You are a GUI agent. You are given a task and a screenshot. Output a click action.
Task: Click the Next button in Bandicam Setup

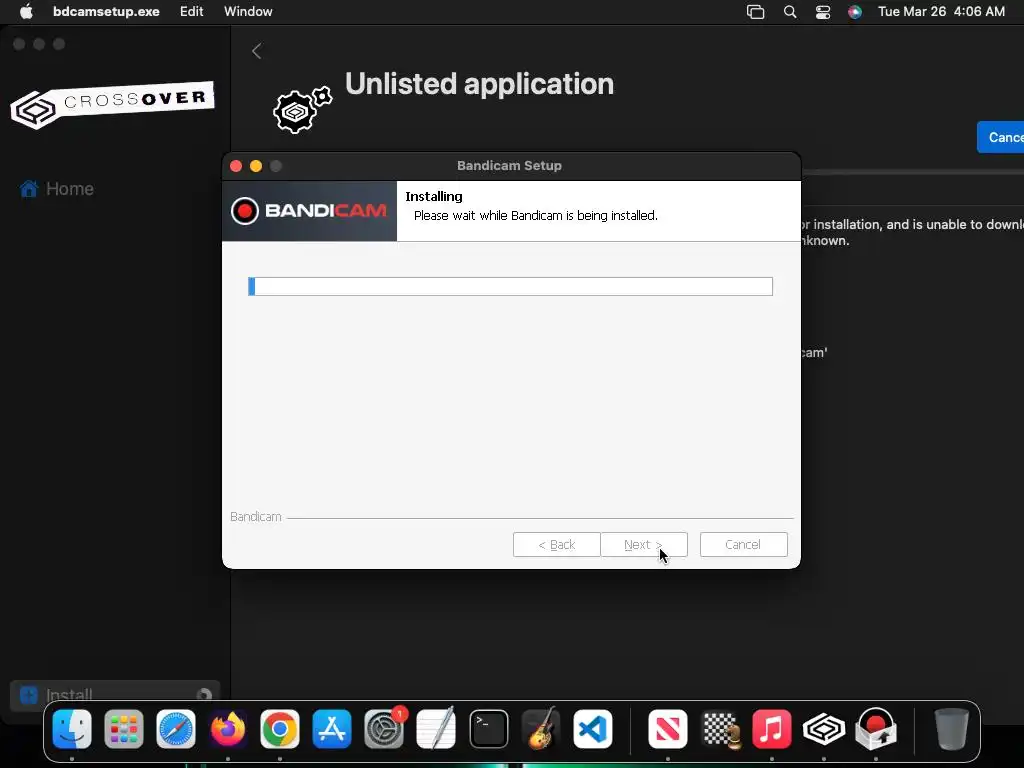(643, 545)
